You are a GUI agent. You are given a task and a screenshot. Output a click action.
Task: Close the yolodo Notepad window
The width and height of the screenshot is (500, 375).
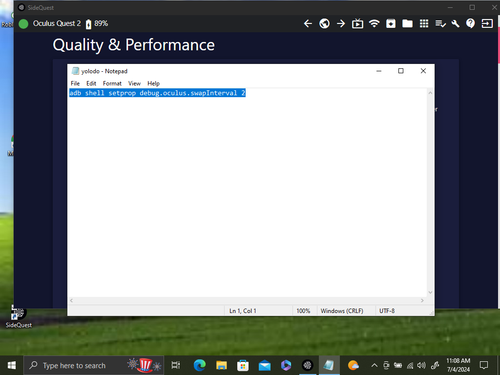pos(423,71)
